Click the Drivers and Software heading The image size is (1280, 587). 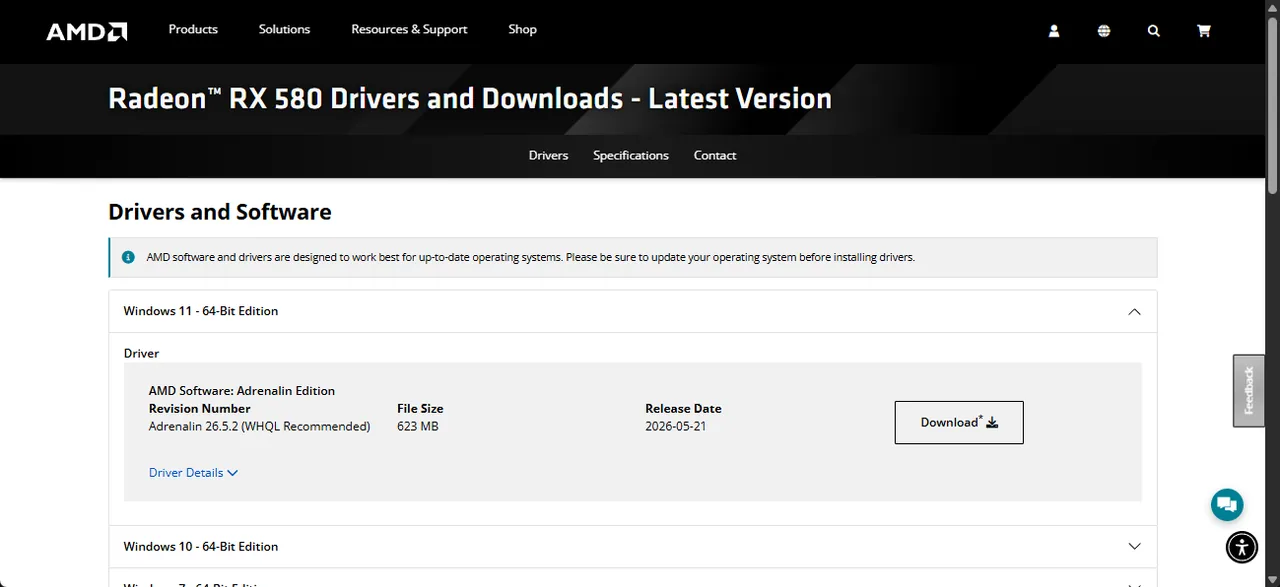point(220,212)
